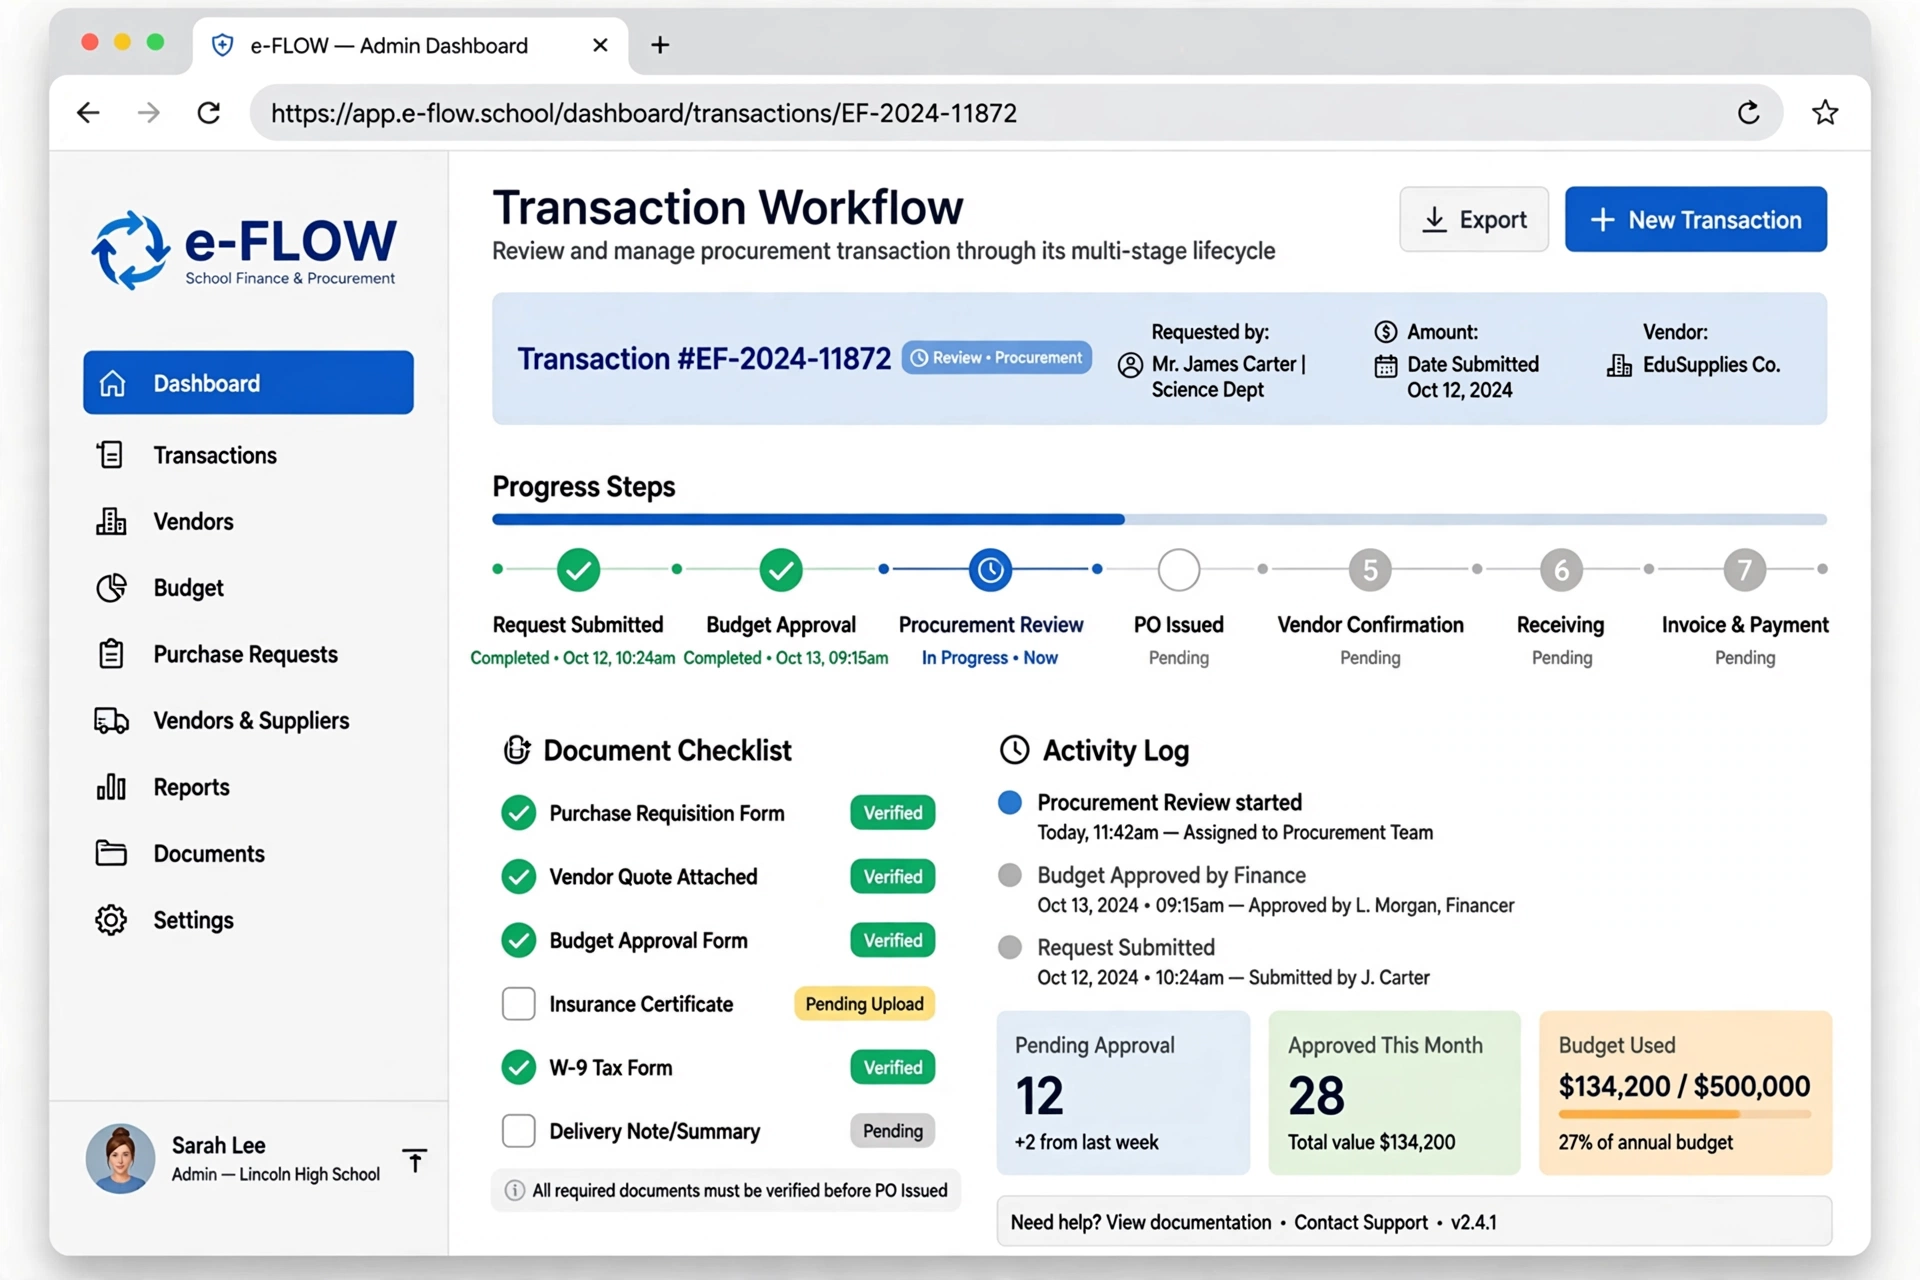Toggle Vendor Quote Attached checkmark

(518, 877)
